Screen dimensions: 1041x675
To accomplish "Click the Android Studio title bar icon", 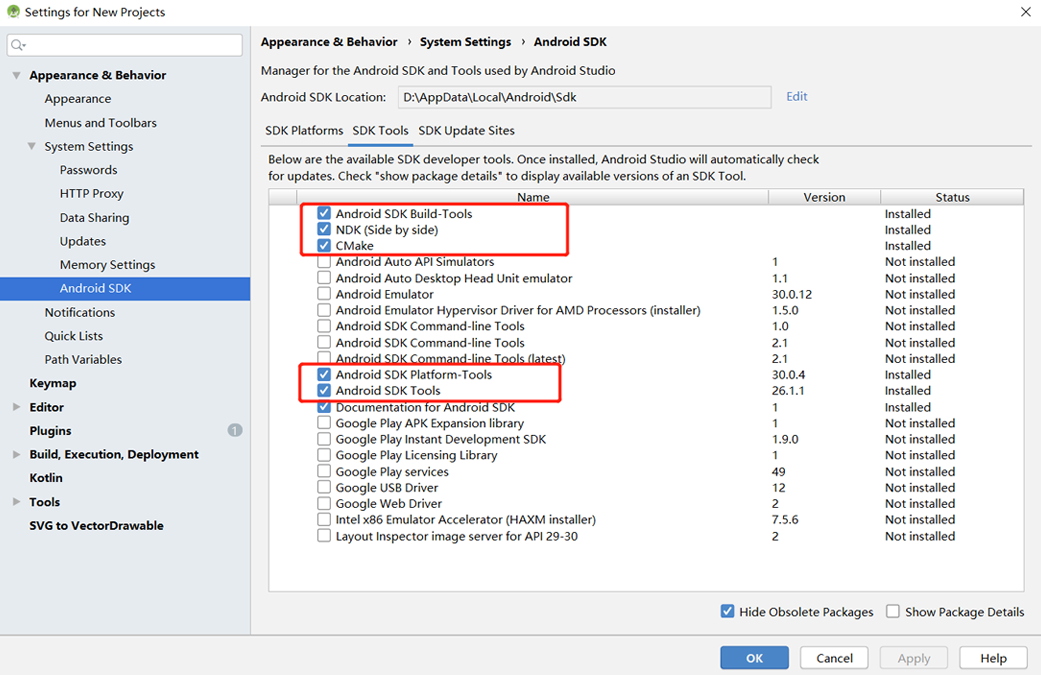I will point(11,12).
